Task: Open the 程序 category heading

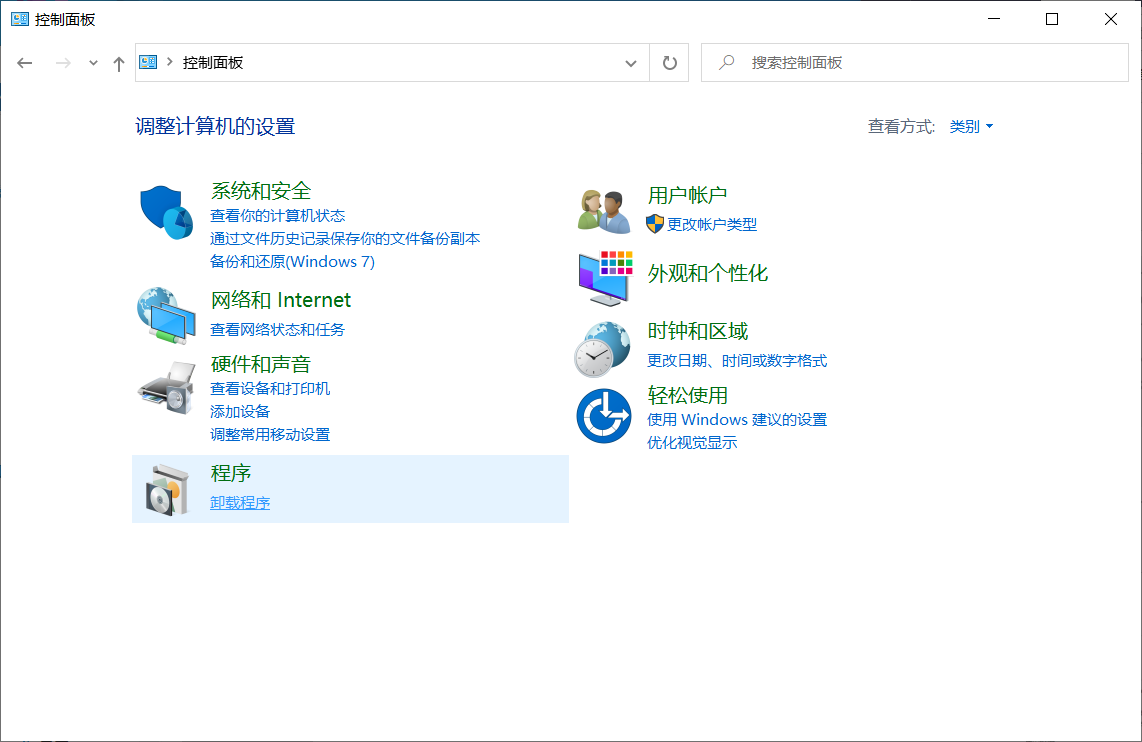Action: coord(231,473)
